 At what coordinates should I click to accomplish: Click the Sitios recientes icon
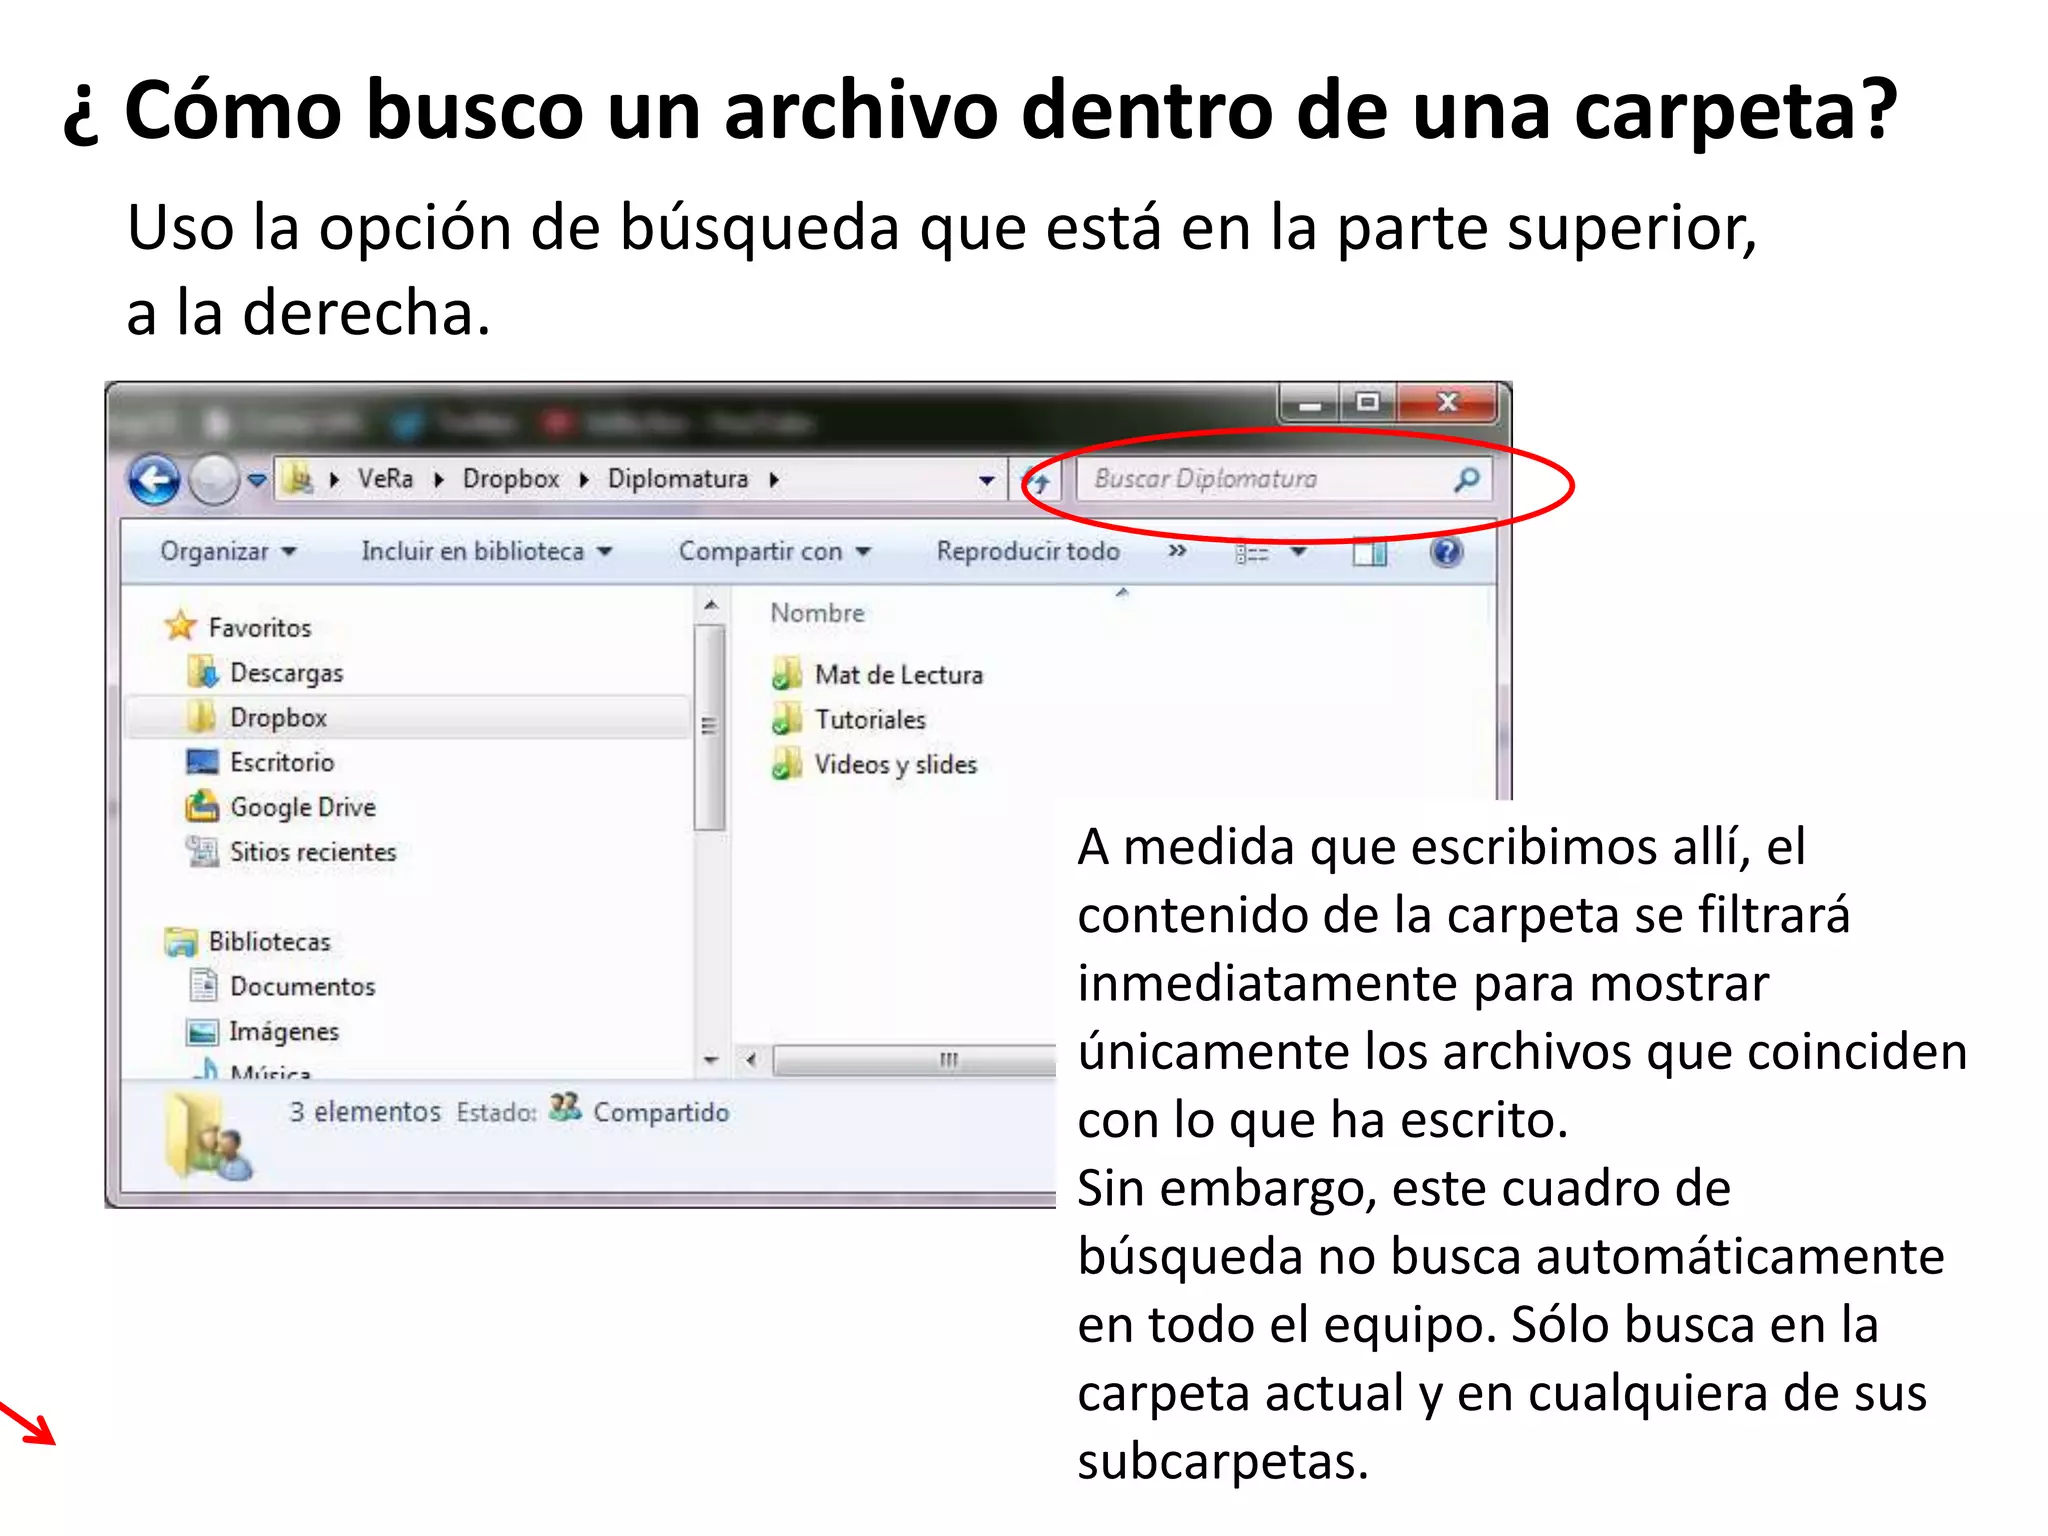point(202,851)
